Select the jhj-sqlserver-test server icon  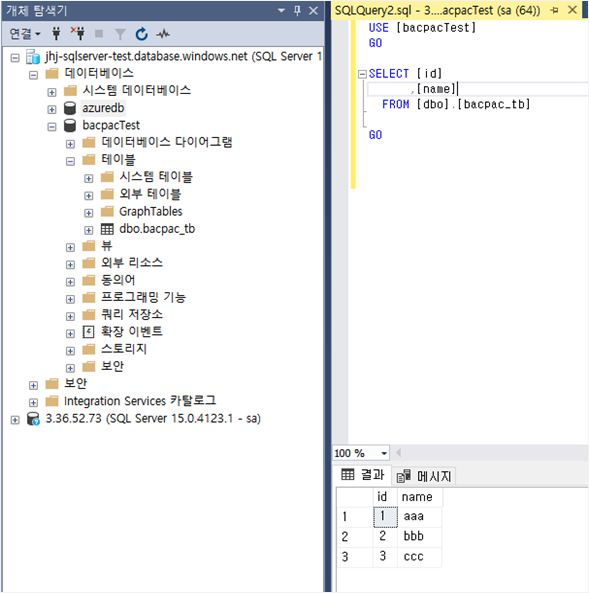pyautogui.click(x=33, y=57)
